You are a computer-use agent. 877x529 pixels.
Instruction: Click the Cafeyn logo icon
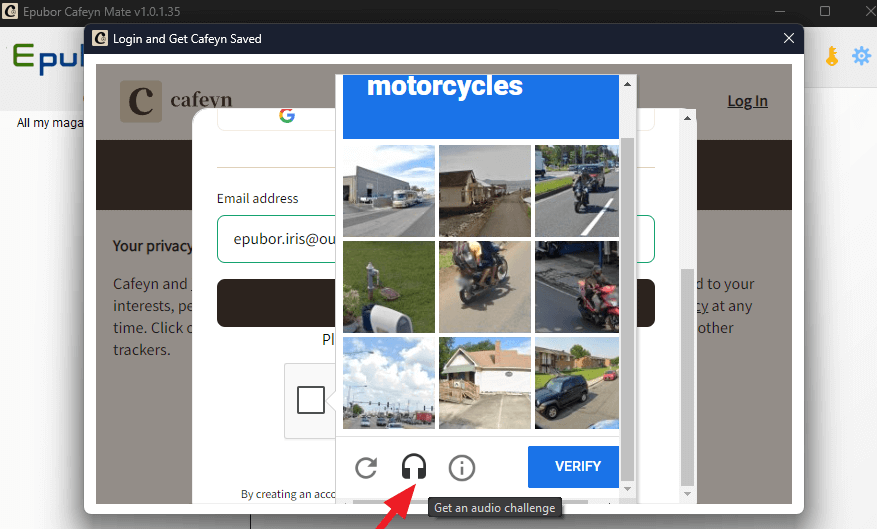click(140, 101)
